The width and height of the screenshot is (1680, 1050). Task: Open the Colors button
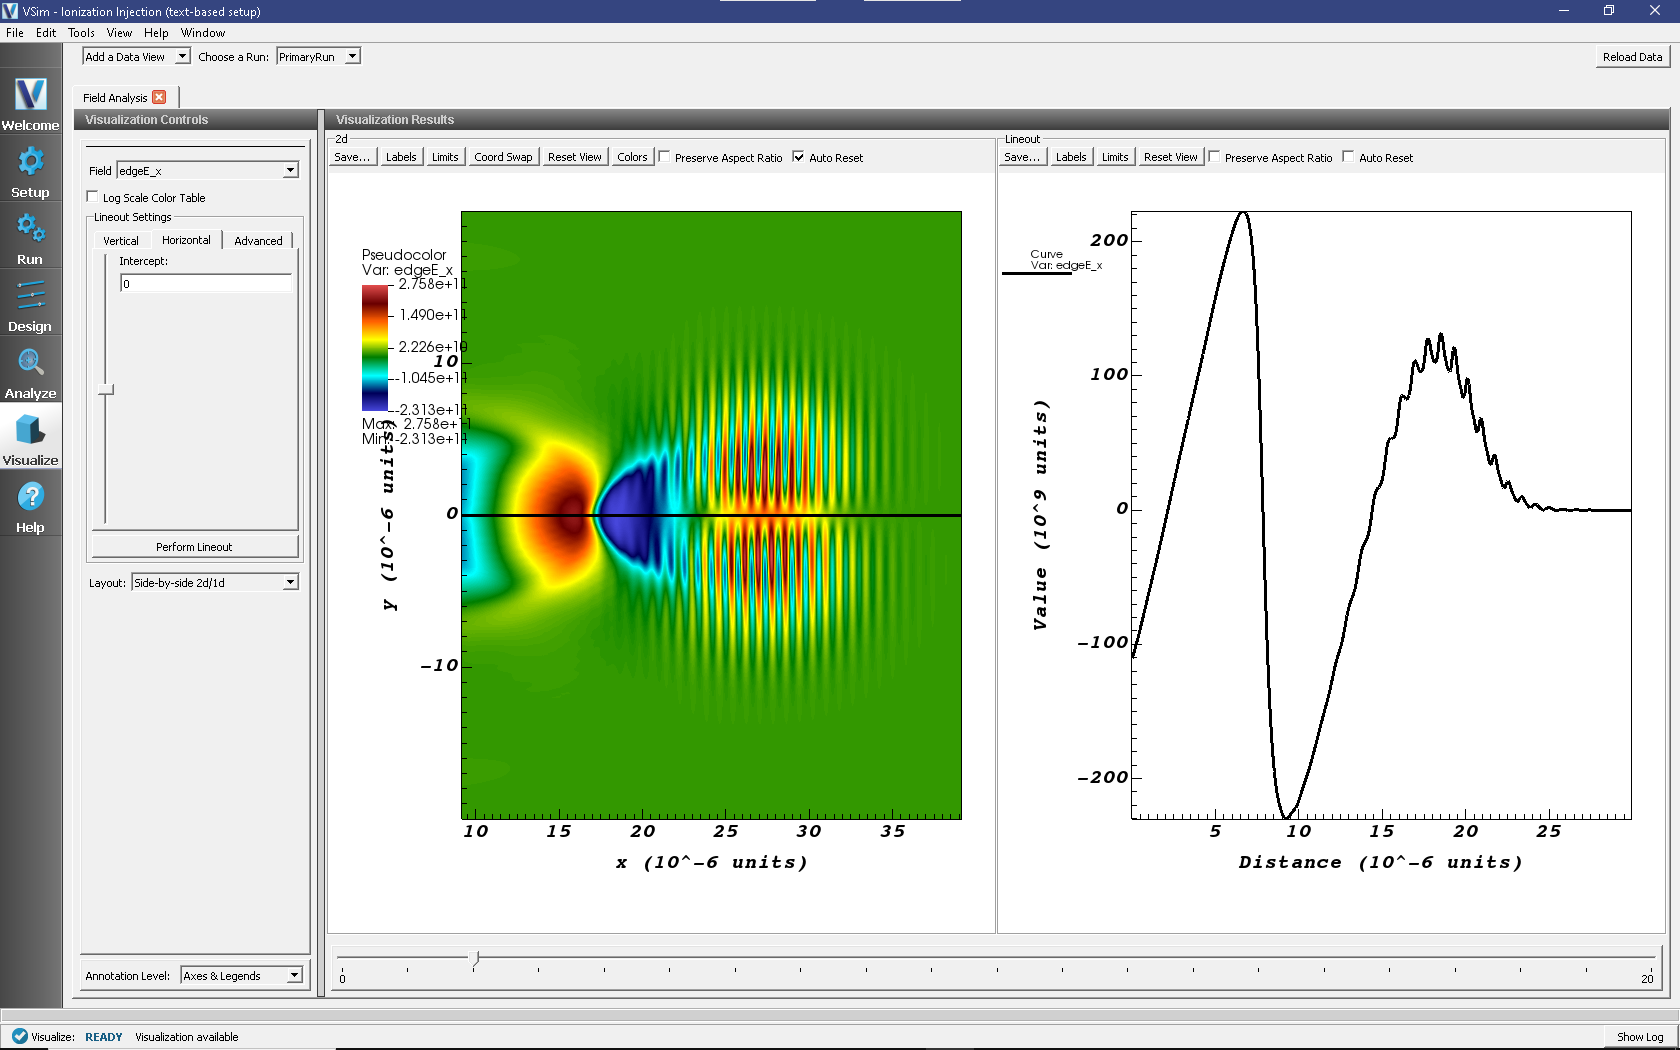click(x=632, y=157)
